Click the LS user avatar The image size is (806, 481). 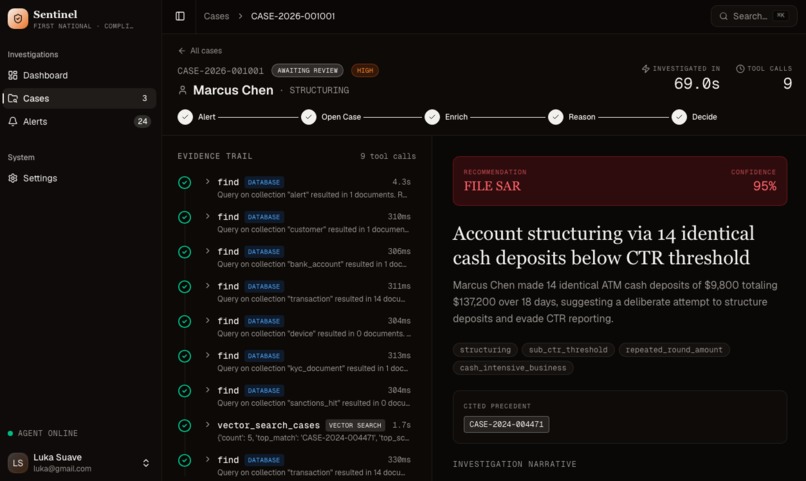[18, 462]
